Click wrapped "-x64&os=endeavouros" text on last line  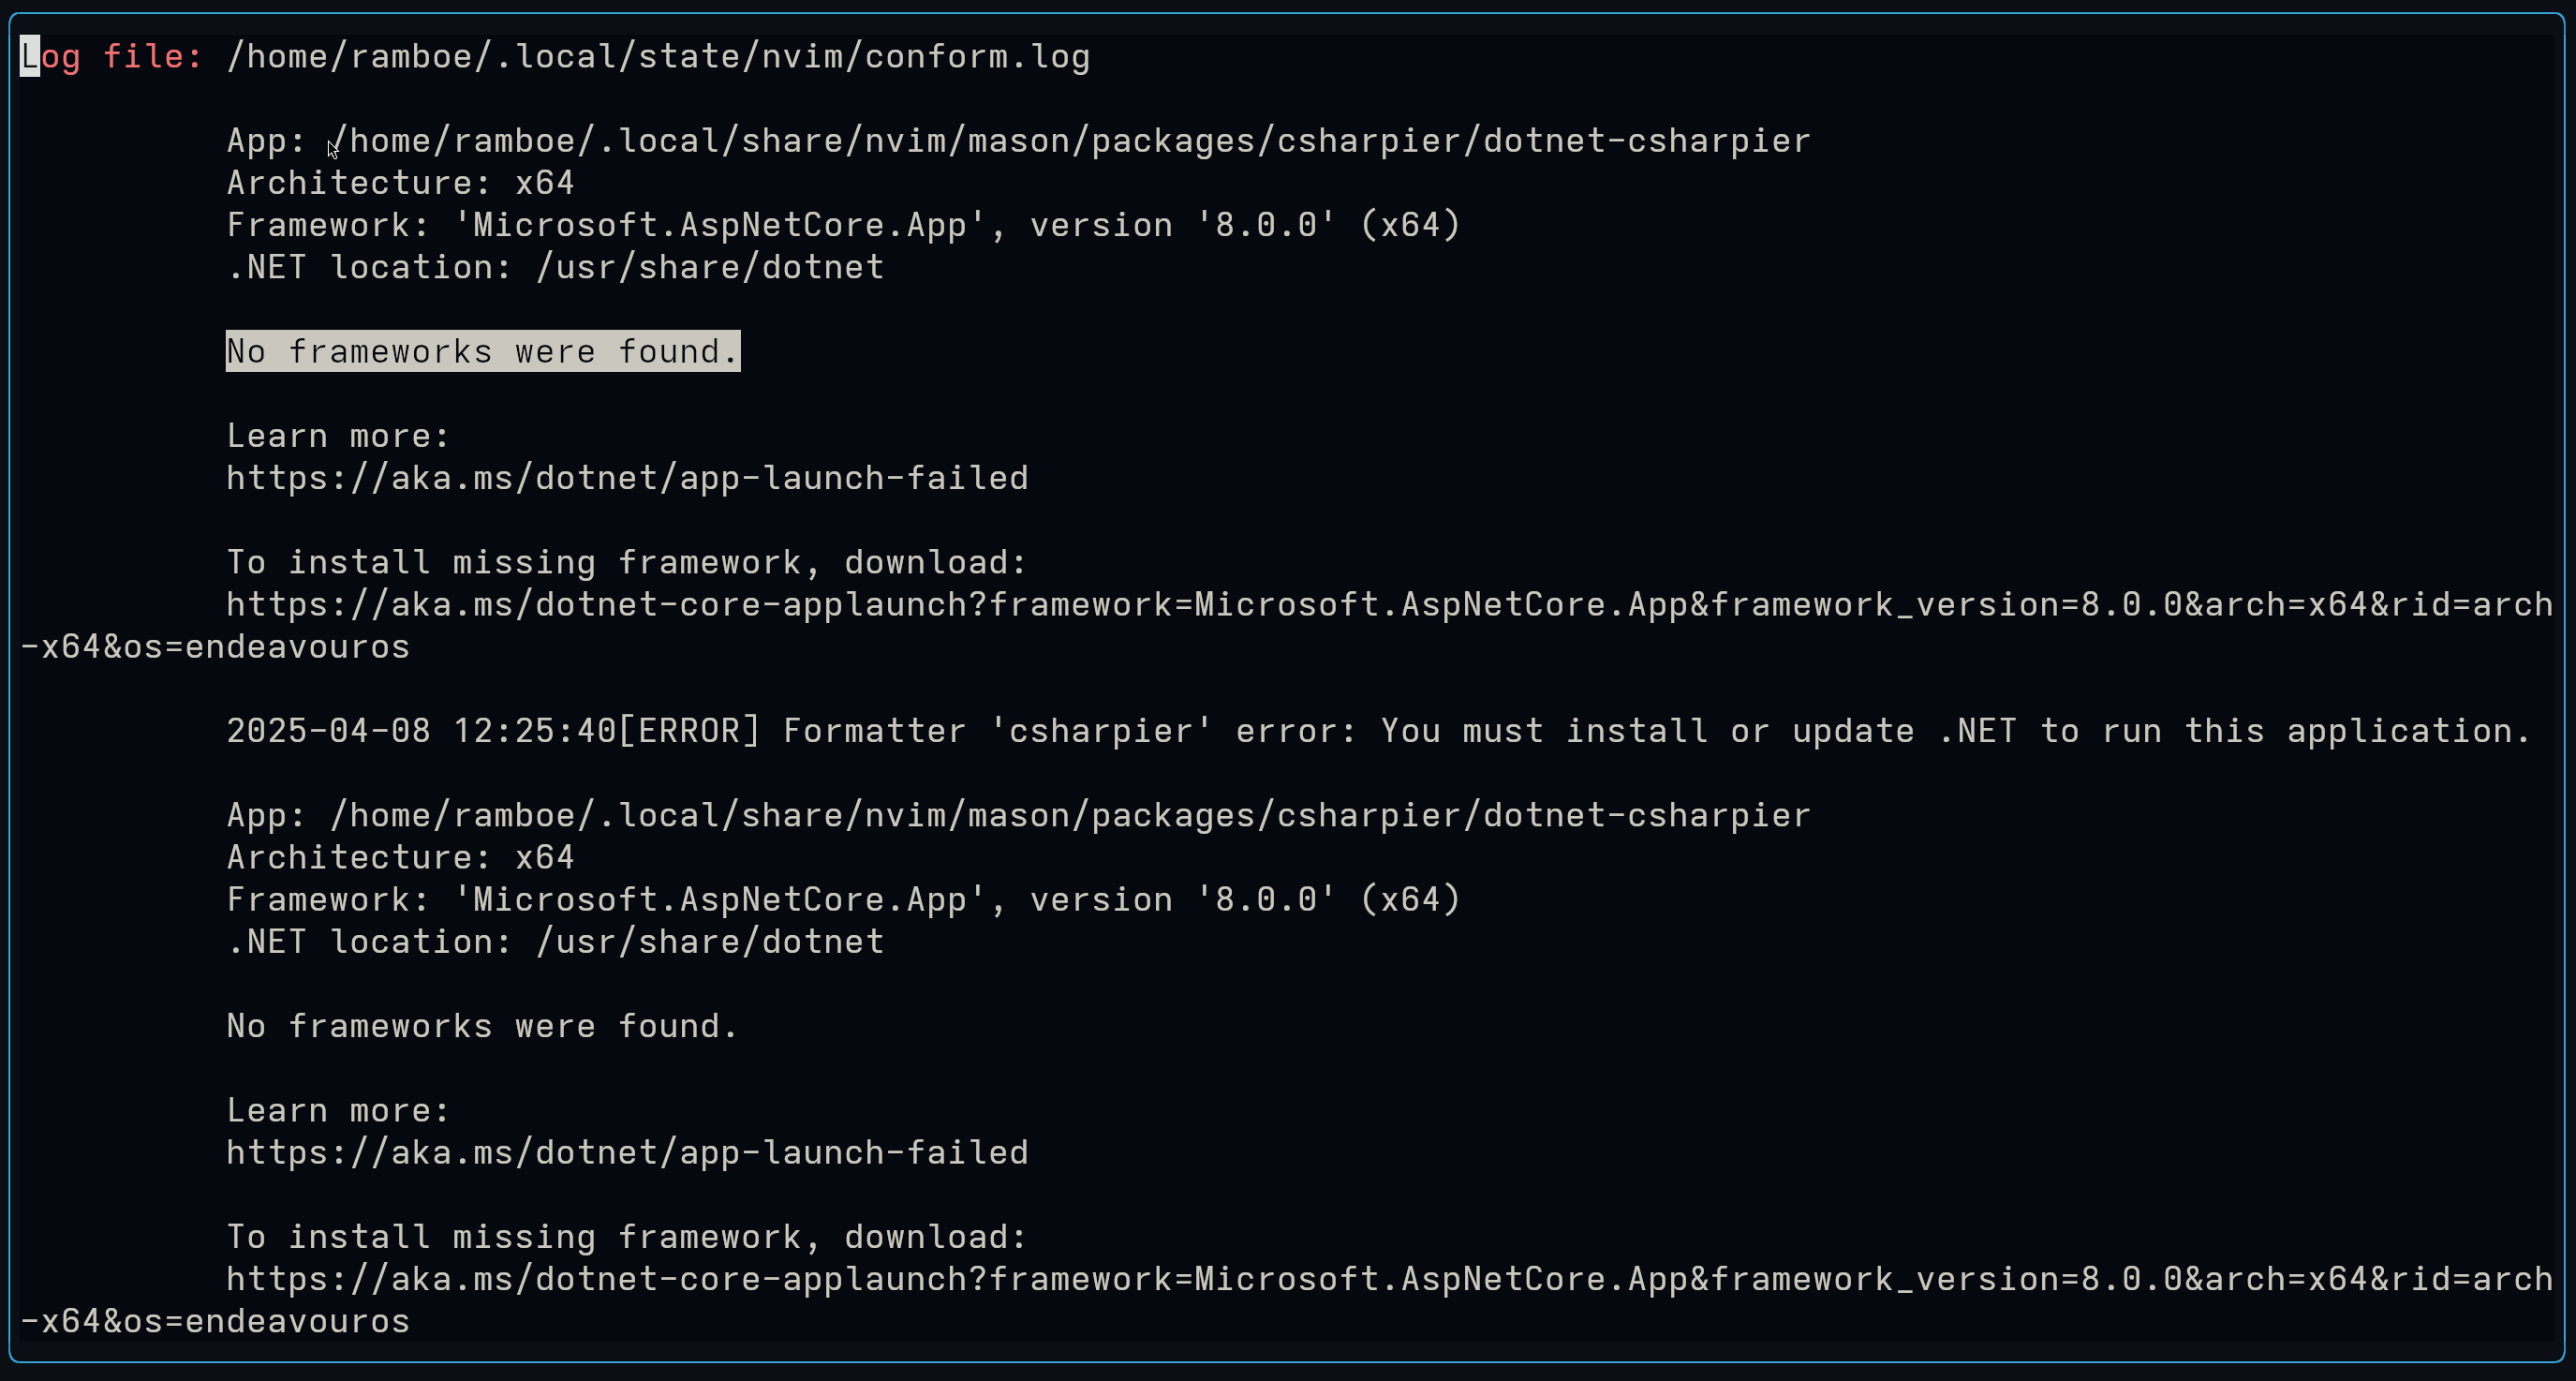coord(215,1322)
